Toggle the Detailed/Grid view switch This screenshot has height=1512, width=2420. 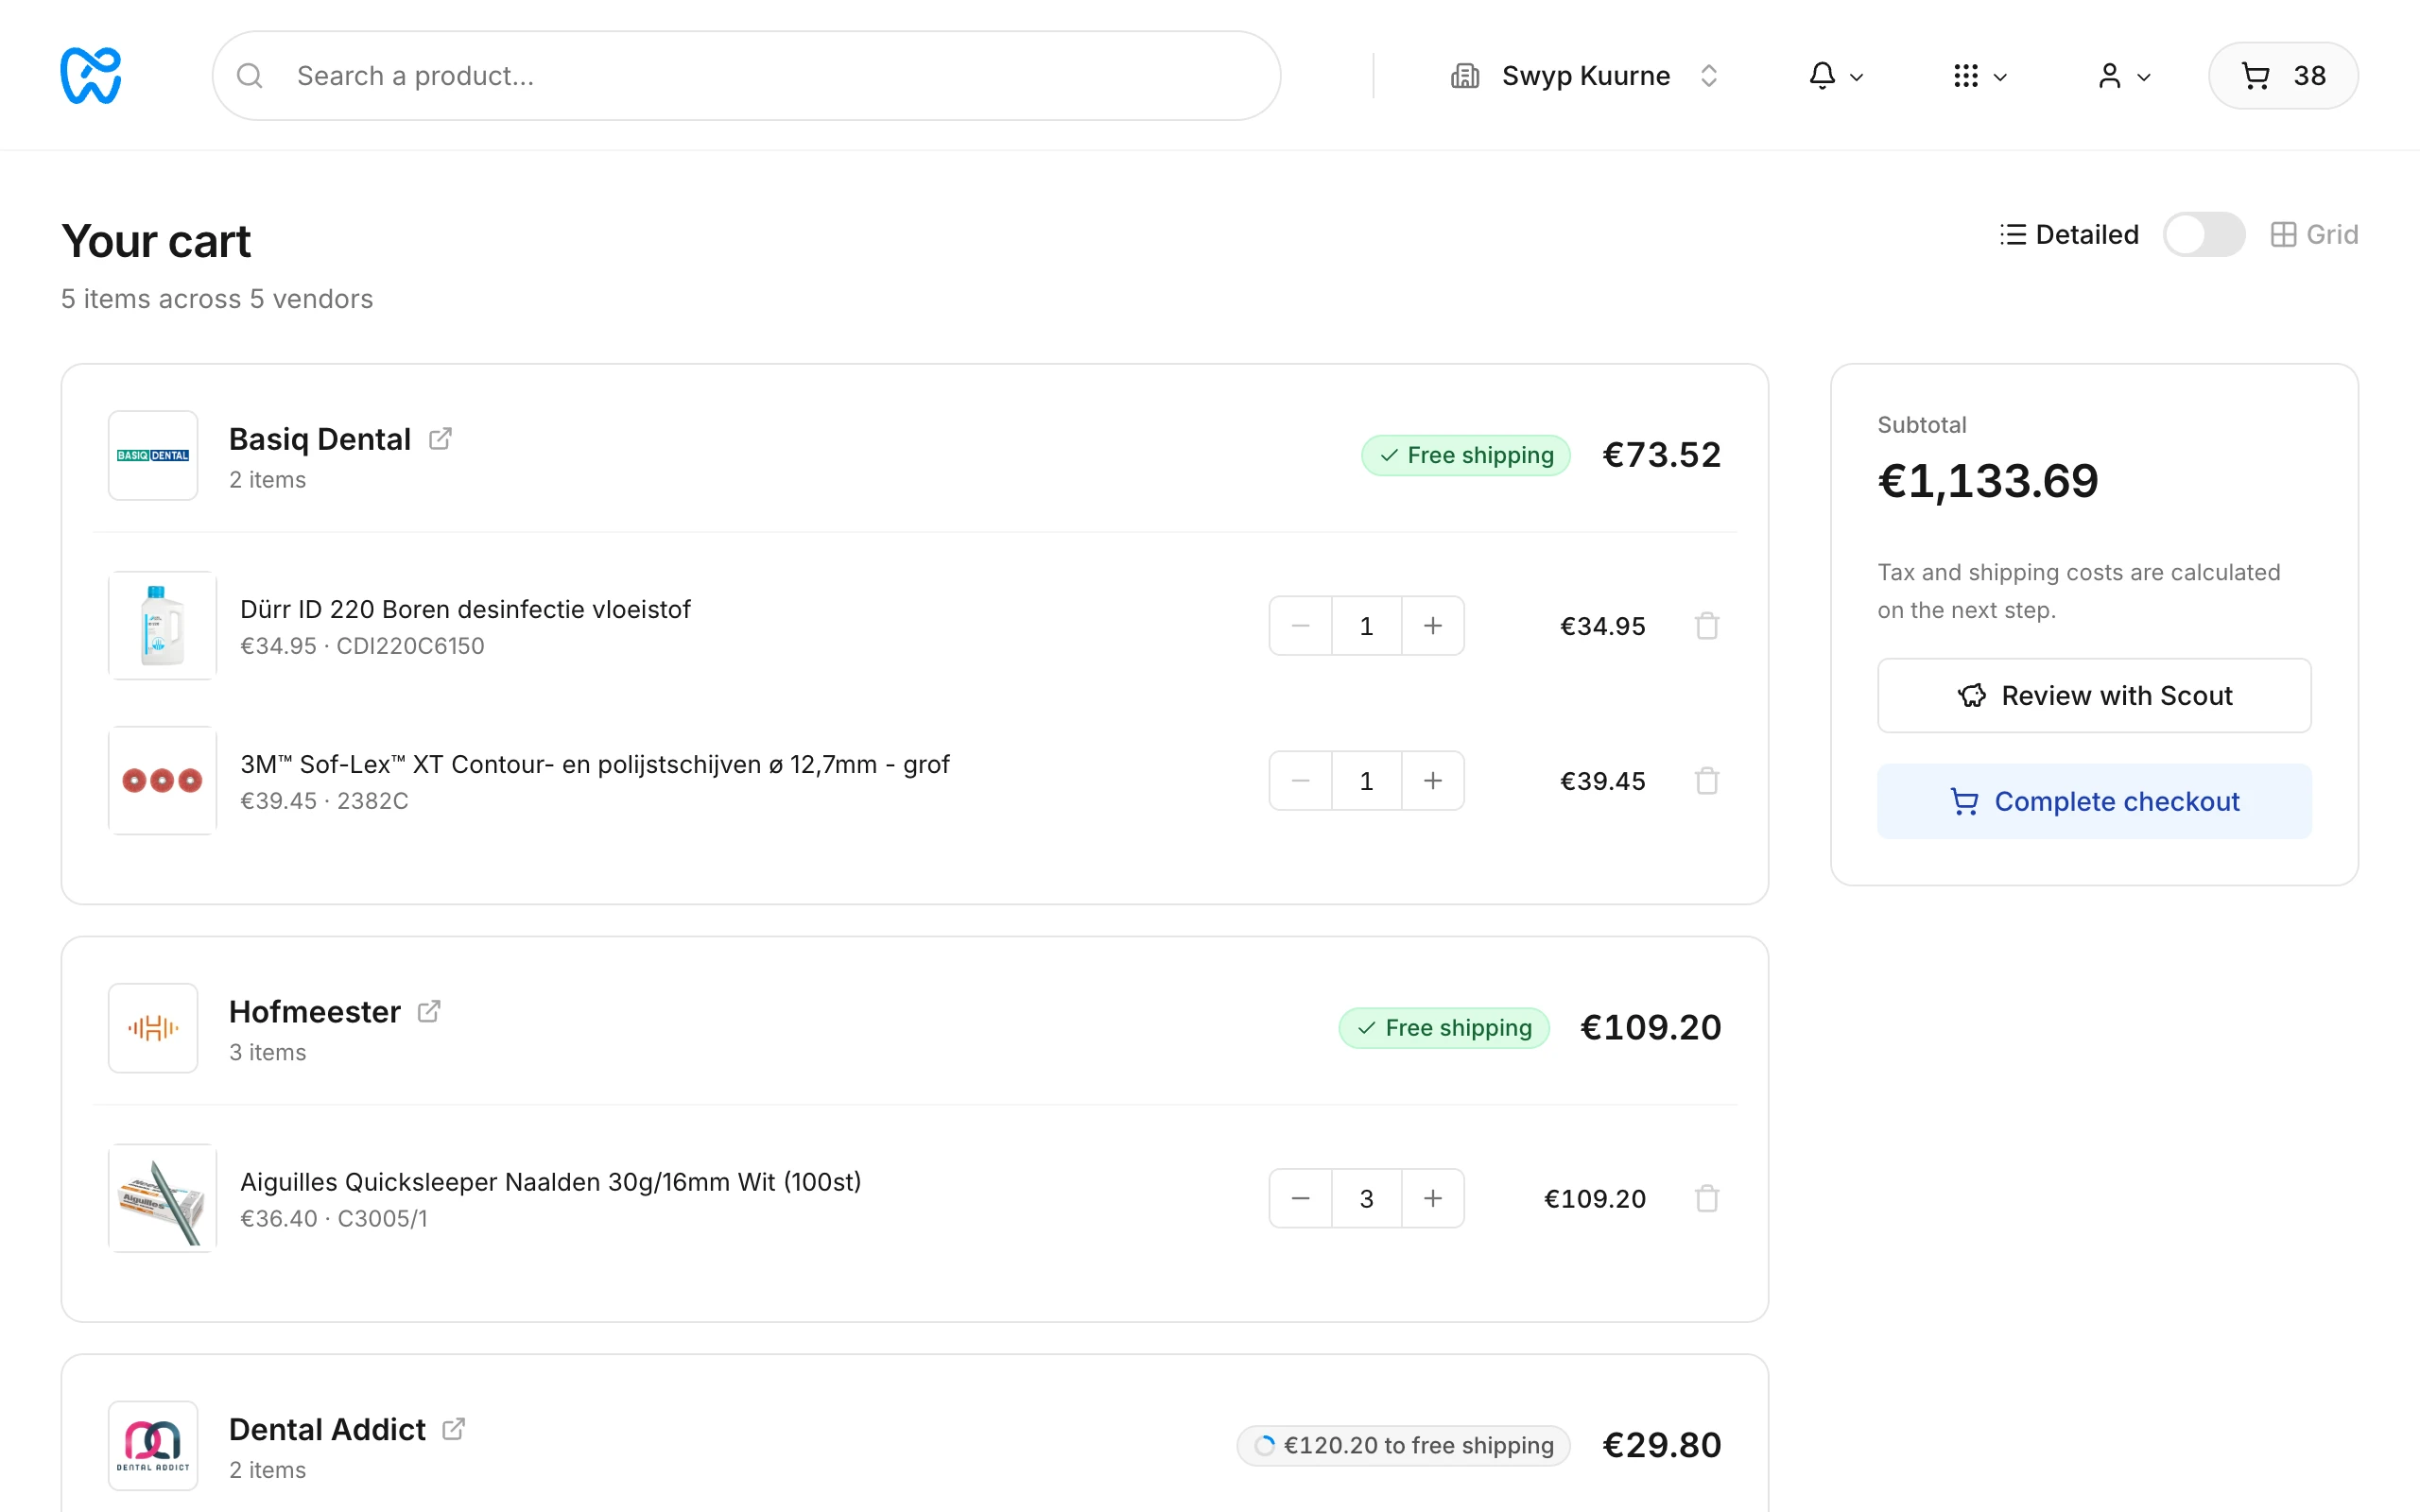[2203, 234]
